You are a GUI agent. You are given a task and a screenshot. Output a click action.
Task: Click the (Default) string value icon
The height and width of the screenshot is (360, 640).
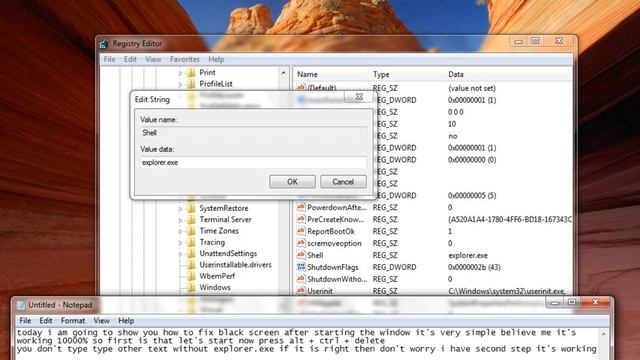pos(301,88)
